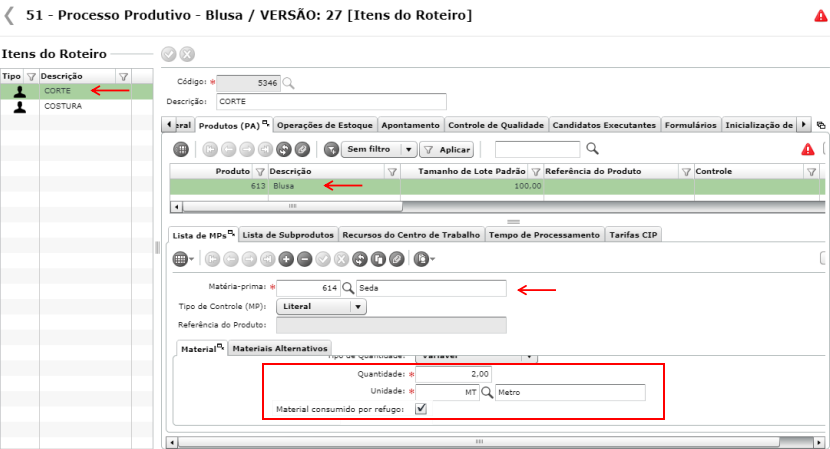
Task: Select the COSTURA row in Itens do Roteiro
Action: tap(77, 106)
